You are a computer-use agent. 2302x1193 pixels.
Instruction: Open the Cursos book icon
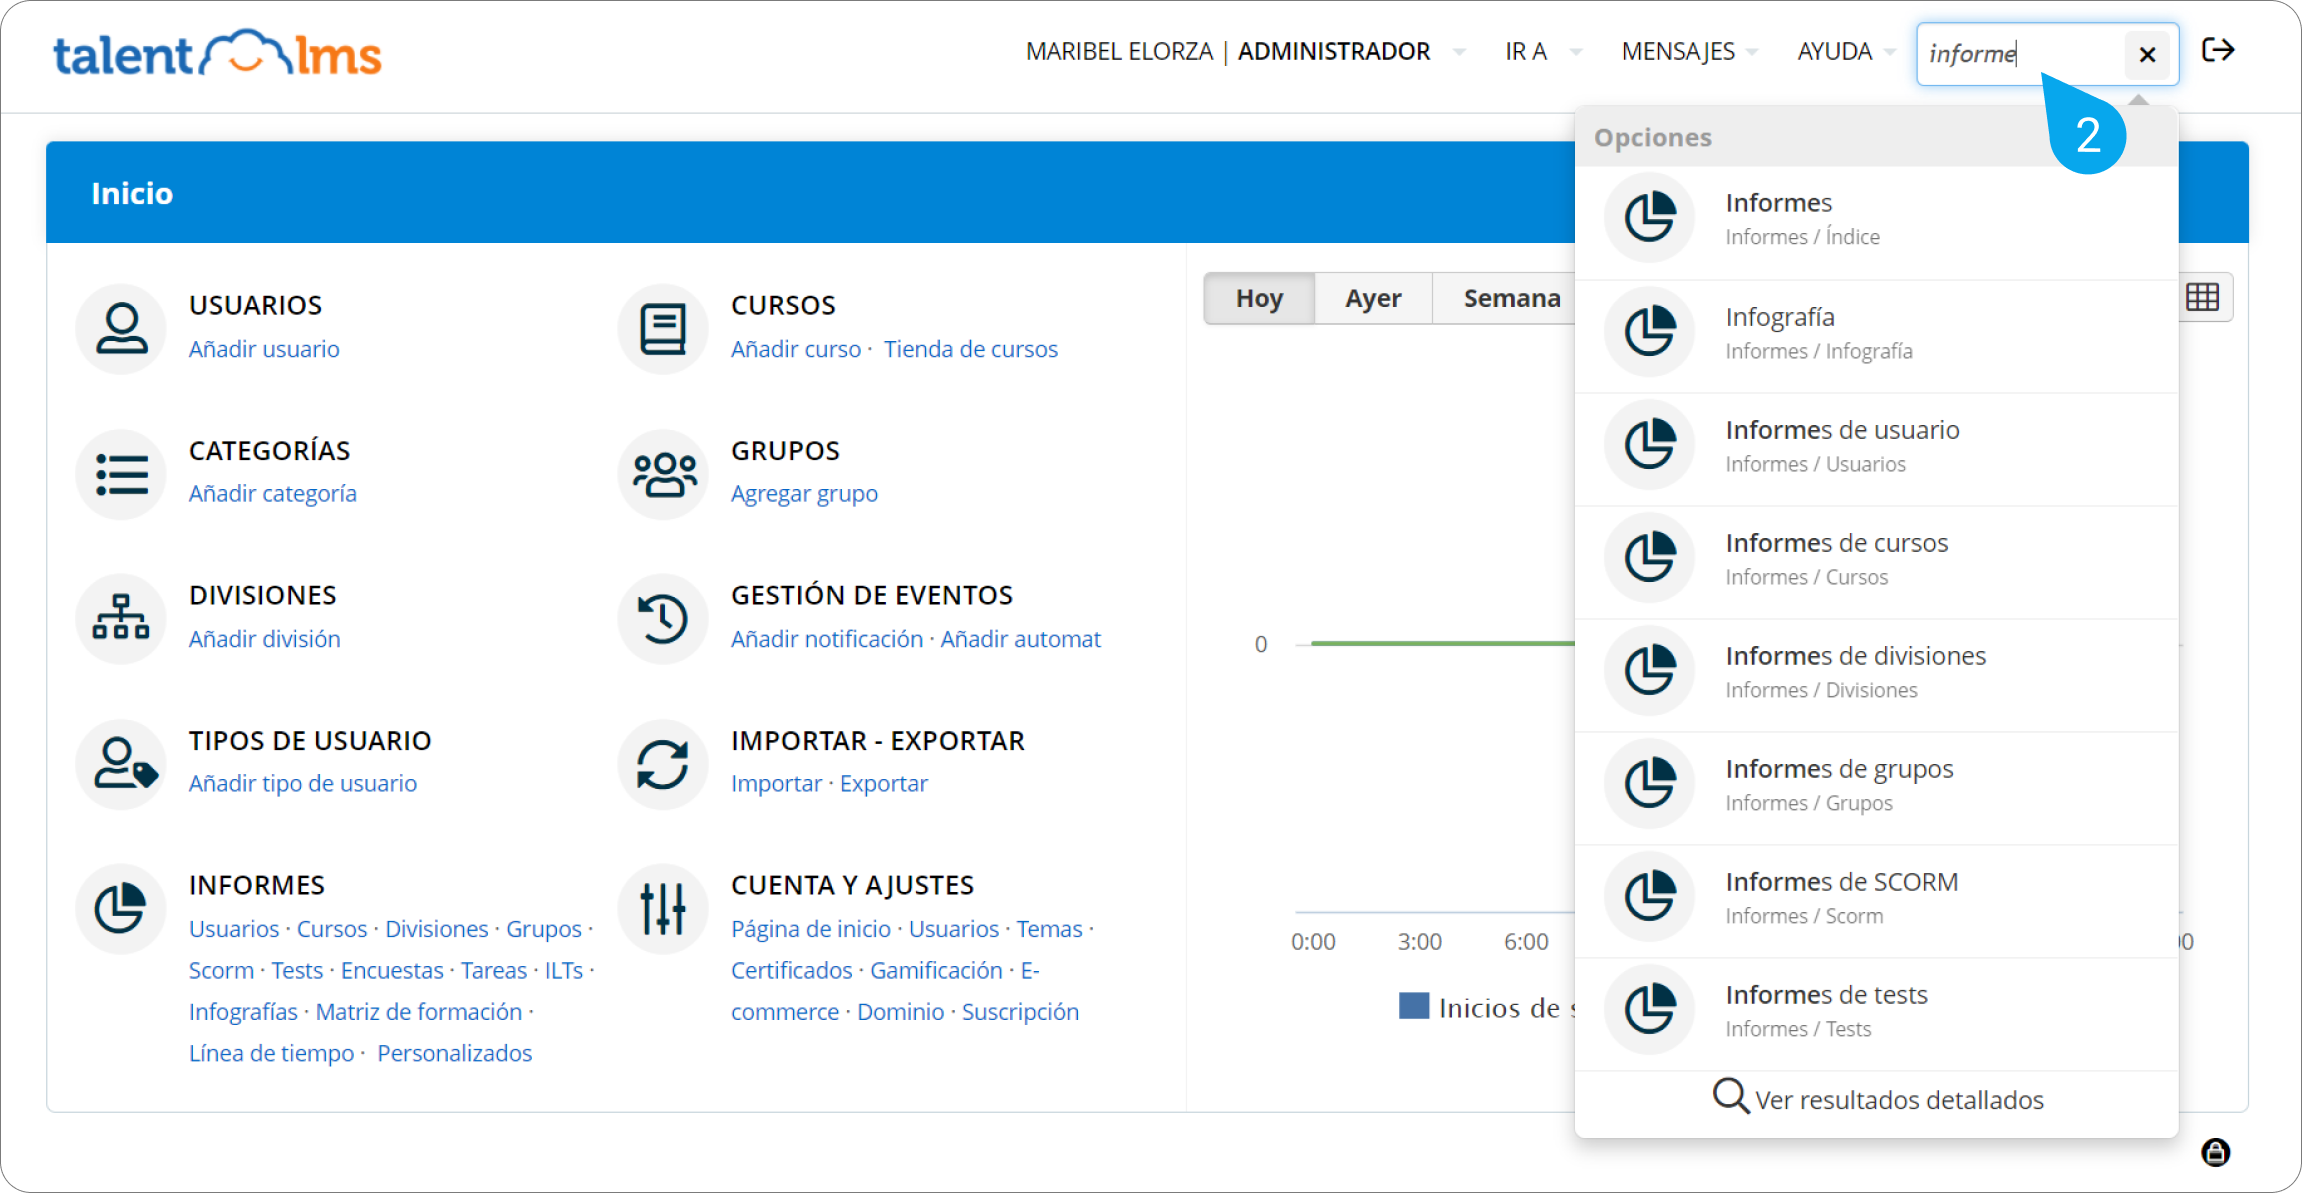[x=663, y=328]
